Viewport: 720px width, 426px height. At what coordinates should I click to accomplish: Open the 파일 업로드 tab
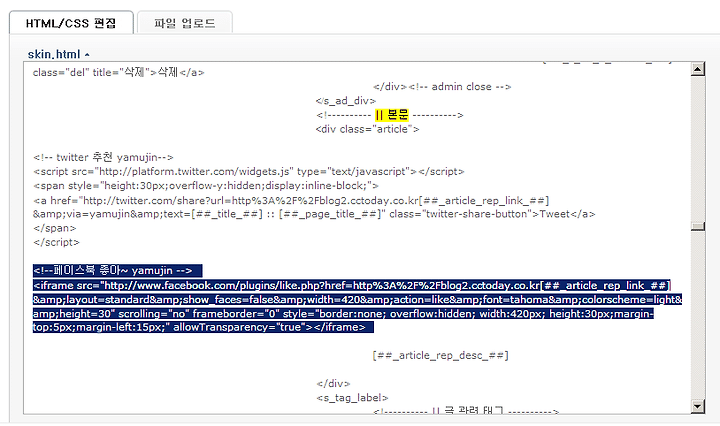point(185,23)
